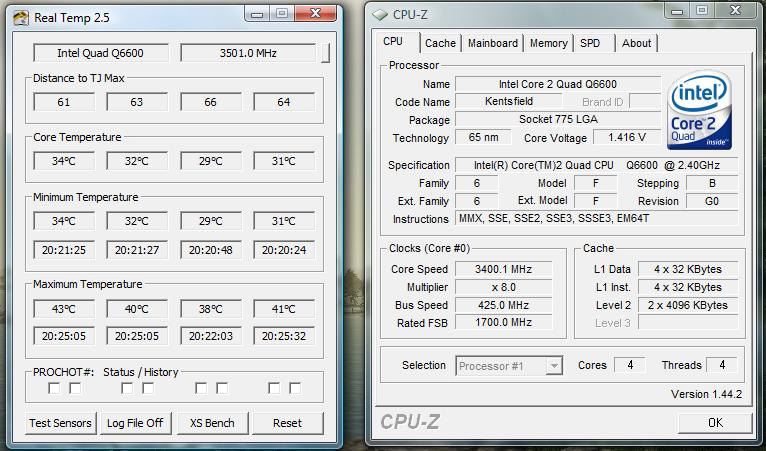Click the small button beside 3501.0 MHz
The image size is (766, 451).
coord(325,53)
